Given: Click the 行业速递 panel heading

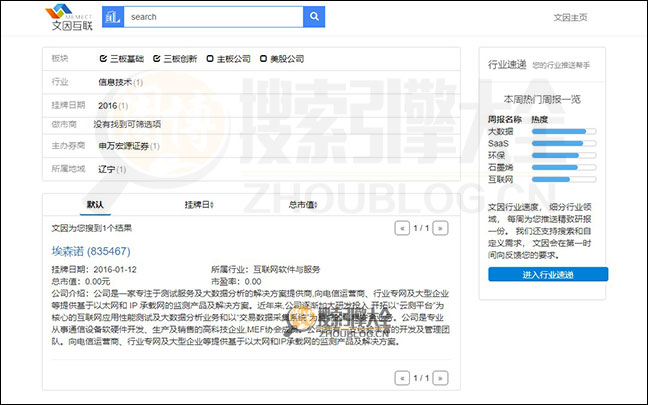Looking at the screenshot, I should 507,64.
